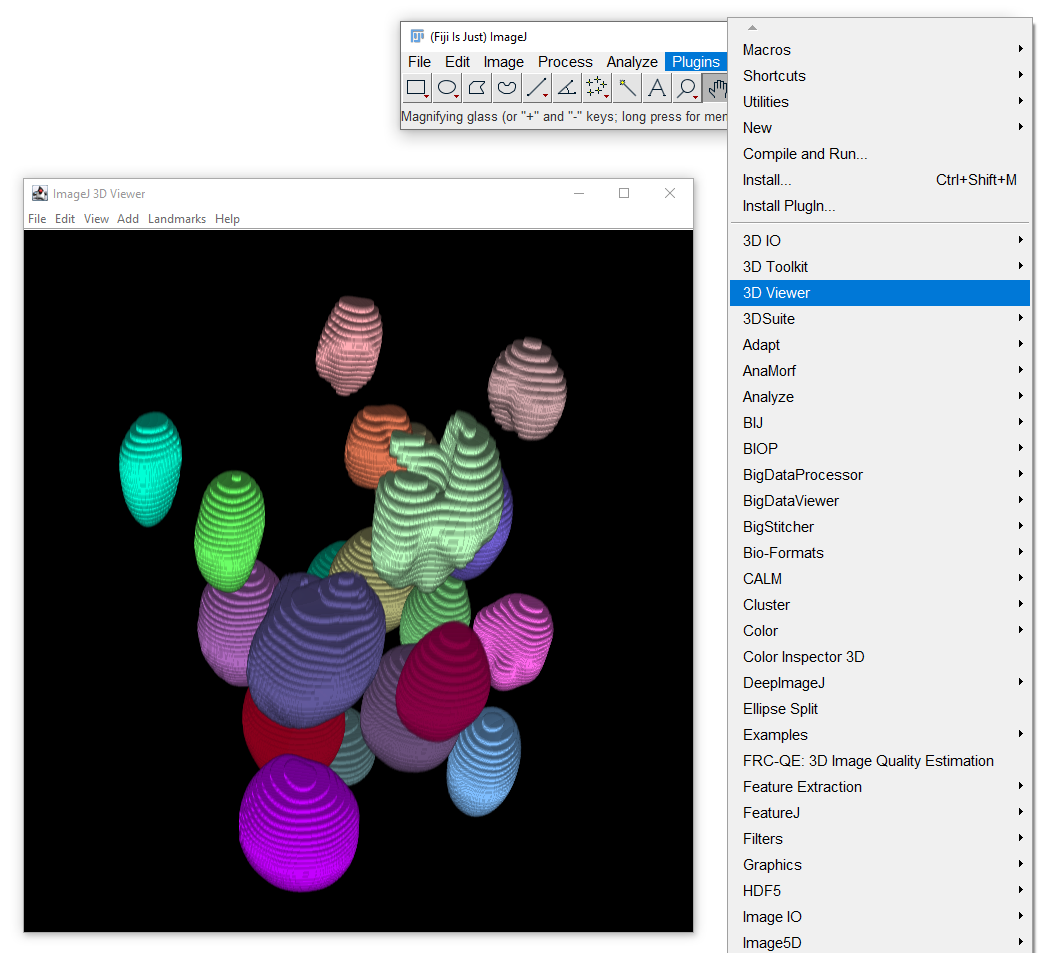The image size is (1056, 953).
Task: Expand the Macros submenu
Action: coord(880,50)
